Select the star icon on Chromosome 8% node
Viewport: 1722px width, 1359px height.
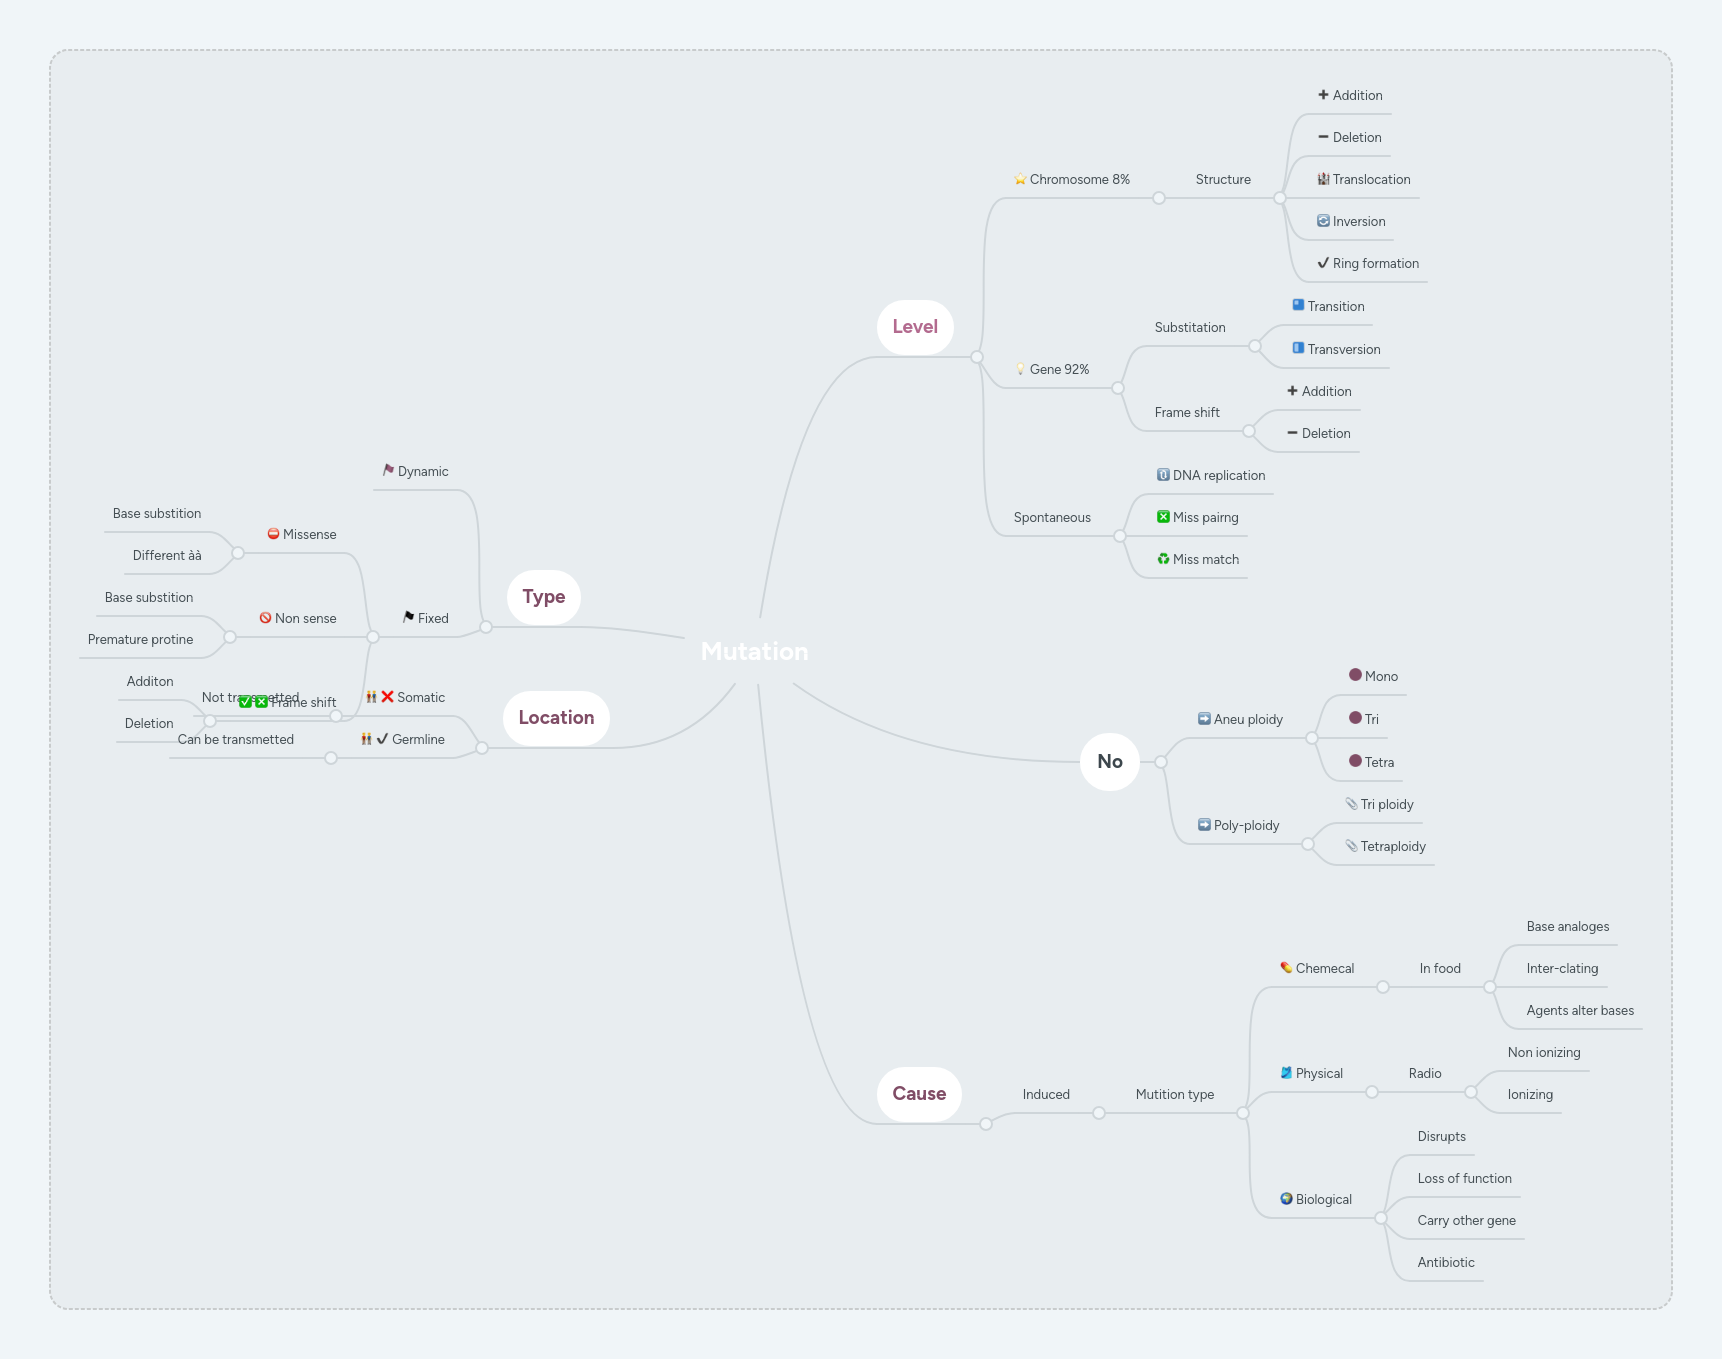1018,179
